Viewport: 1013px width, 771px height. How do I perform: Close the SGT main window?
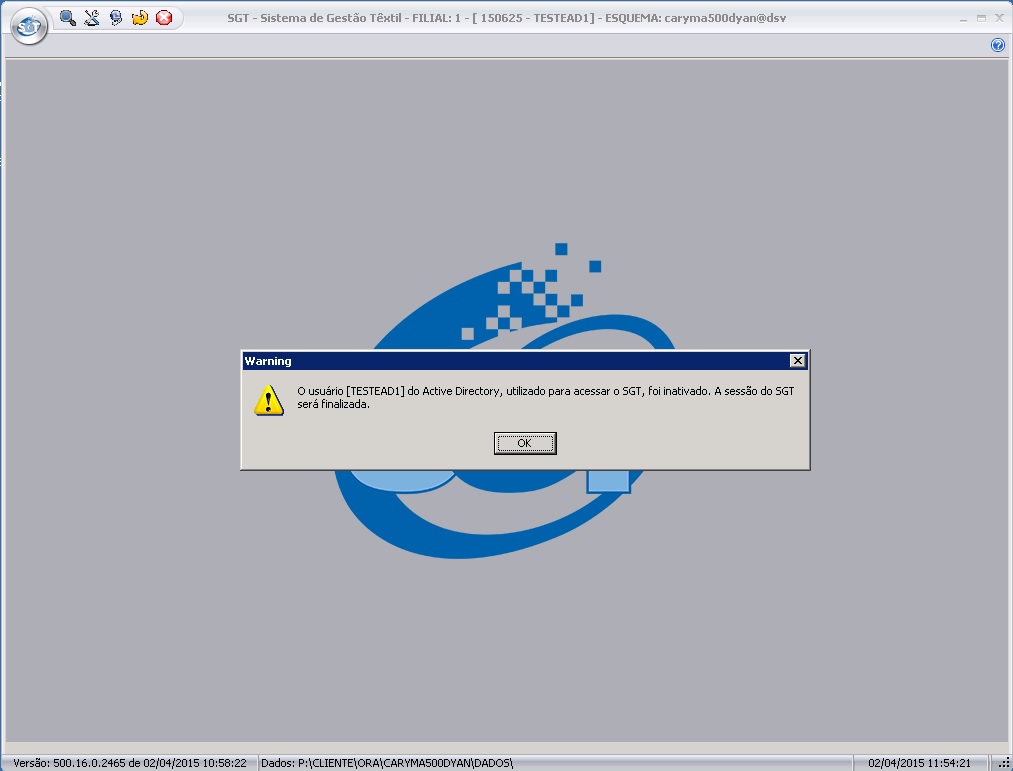coord(997,17)
